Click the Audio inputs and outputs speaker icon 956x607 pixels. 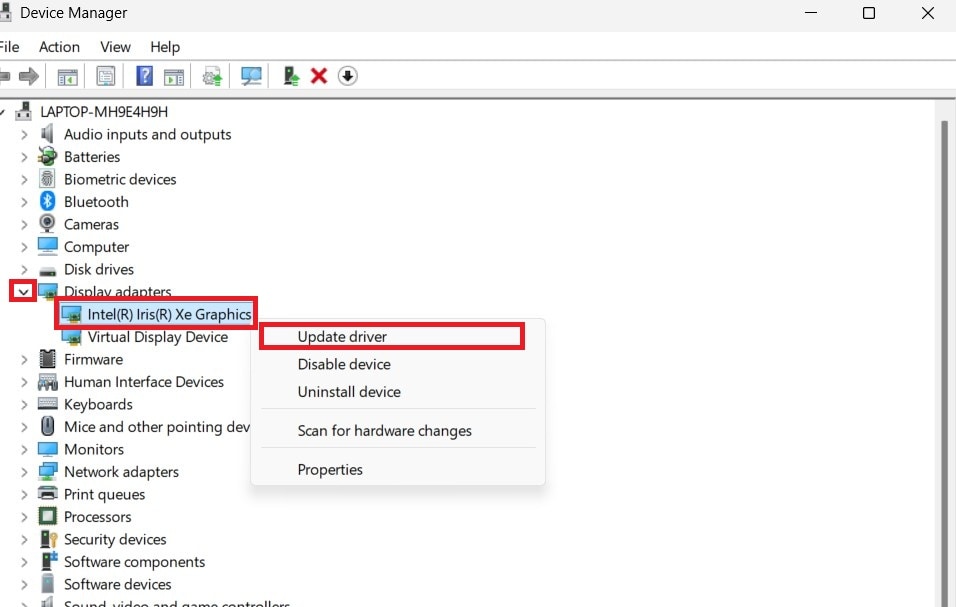[48, 134]
